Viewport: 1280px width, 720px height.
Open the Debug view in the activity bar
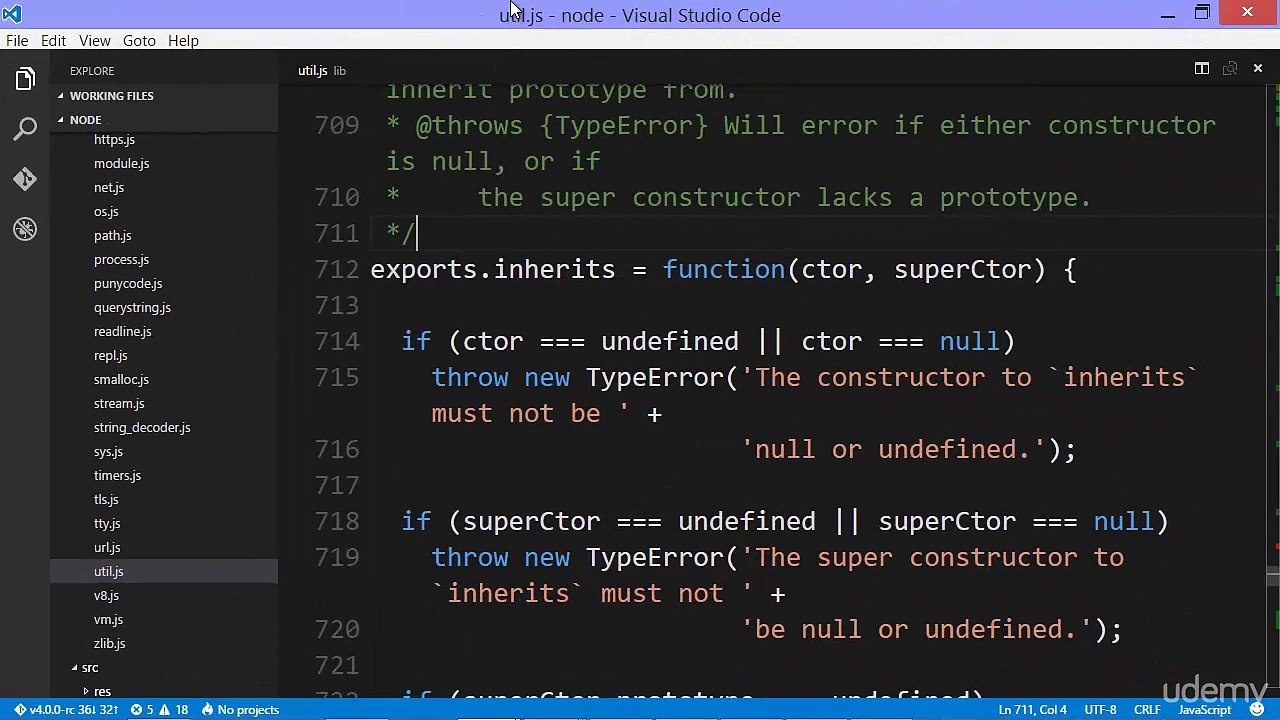25,229
